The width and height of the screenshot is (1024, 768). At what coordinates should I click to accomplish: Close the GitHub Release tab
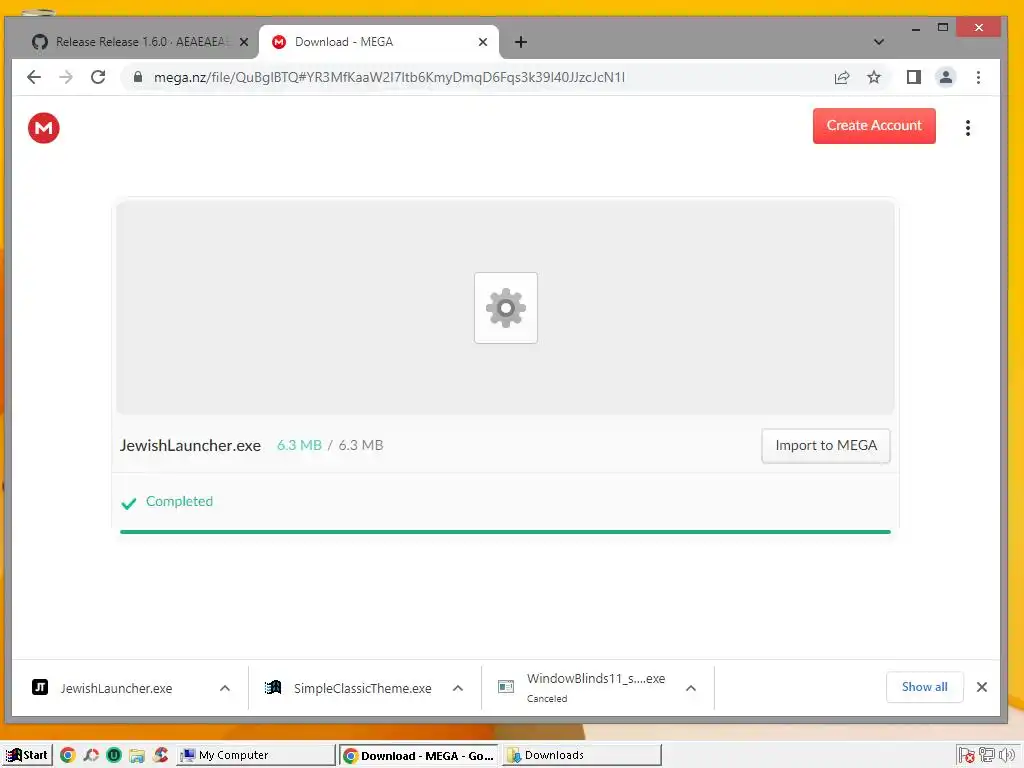(244, 42)
